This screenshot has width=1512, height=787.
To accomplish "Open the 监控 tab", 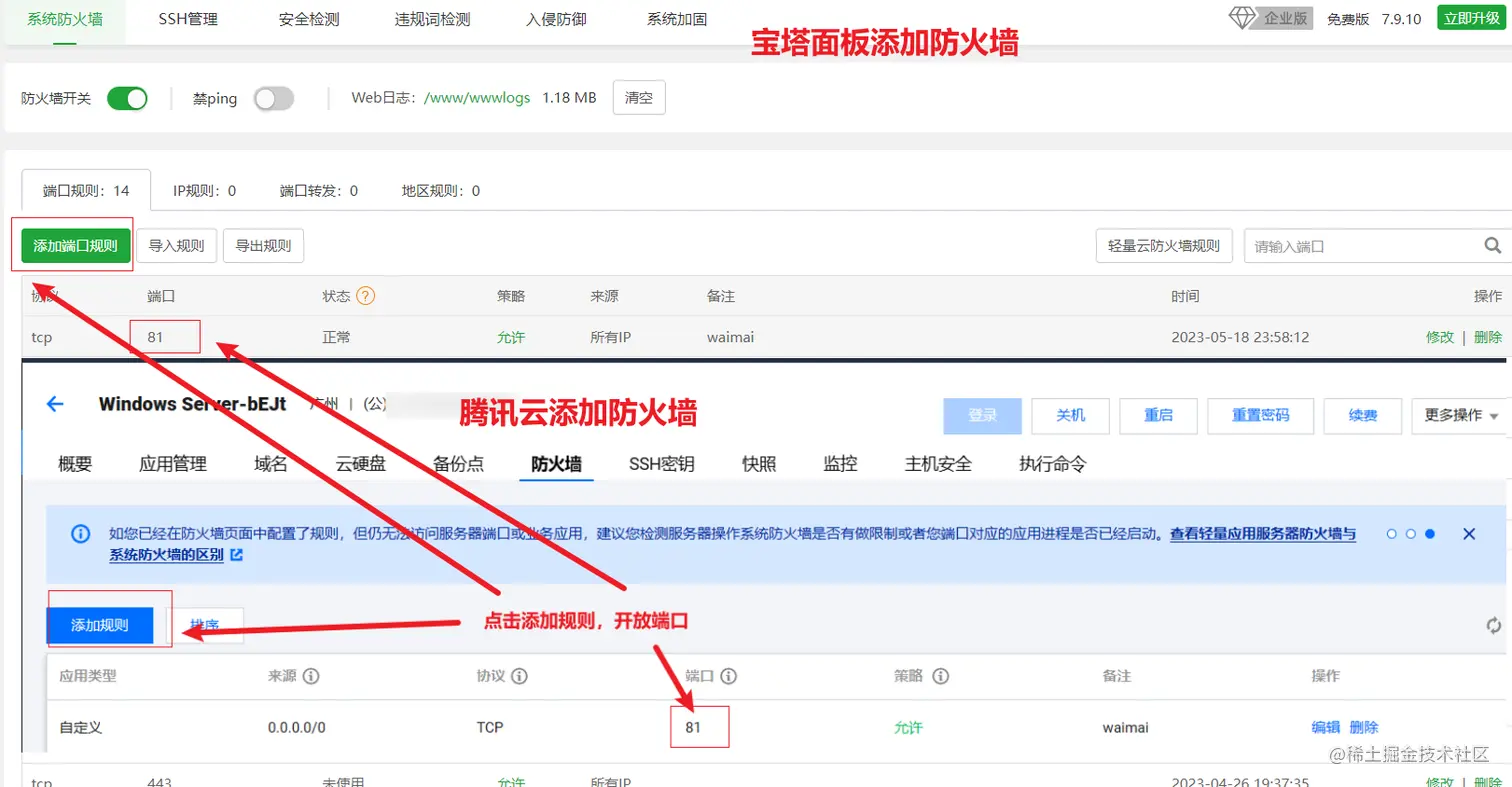I will click(840, 464).
